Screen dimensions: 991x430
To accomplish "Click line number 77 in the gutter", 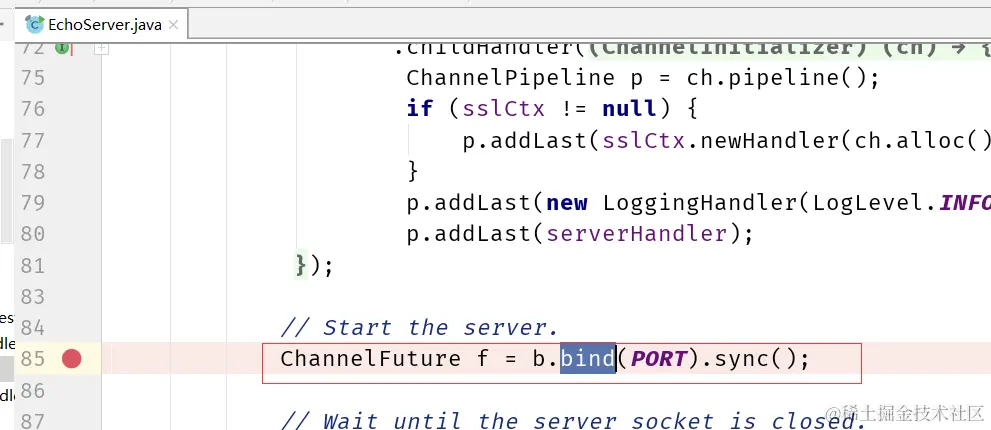I will (32, 140).
